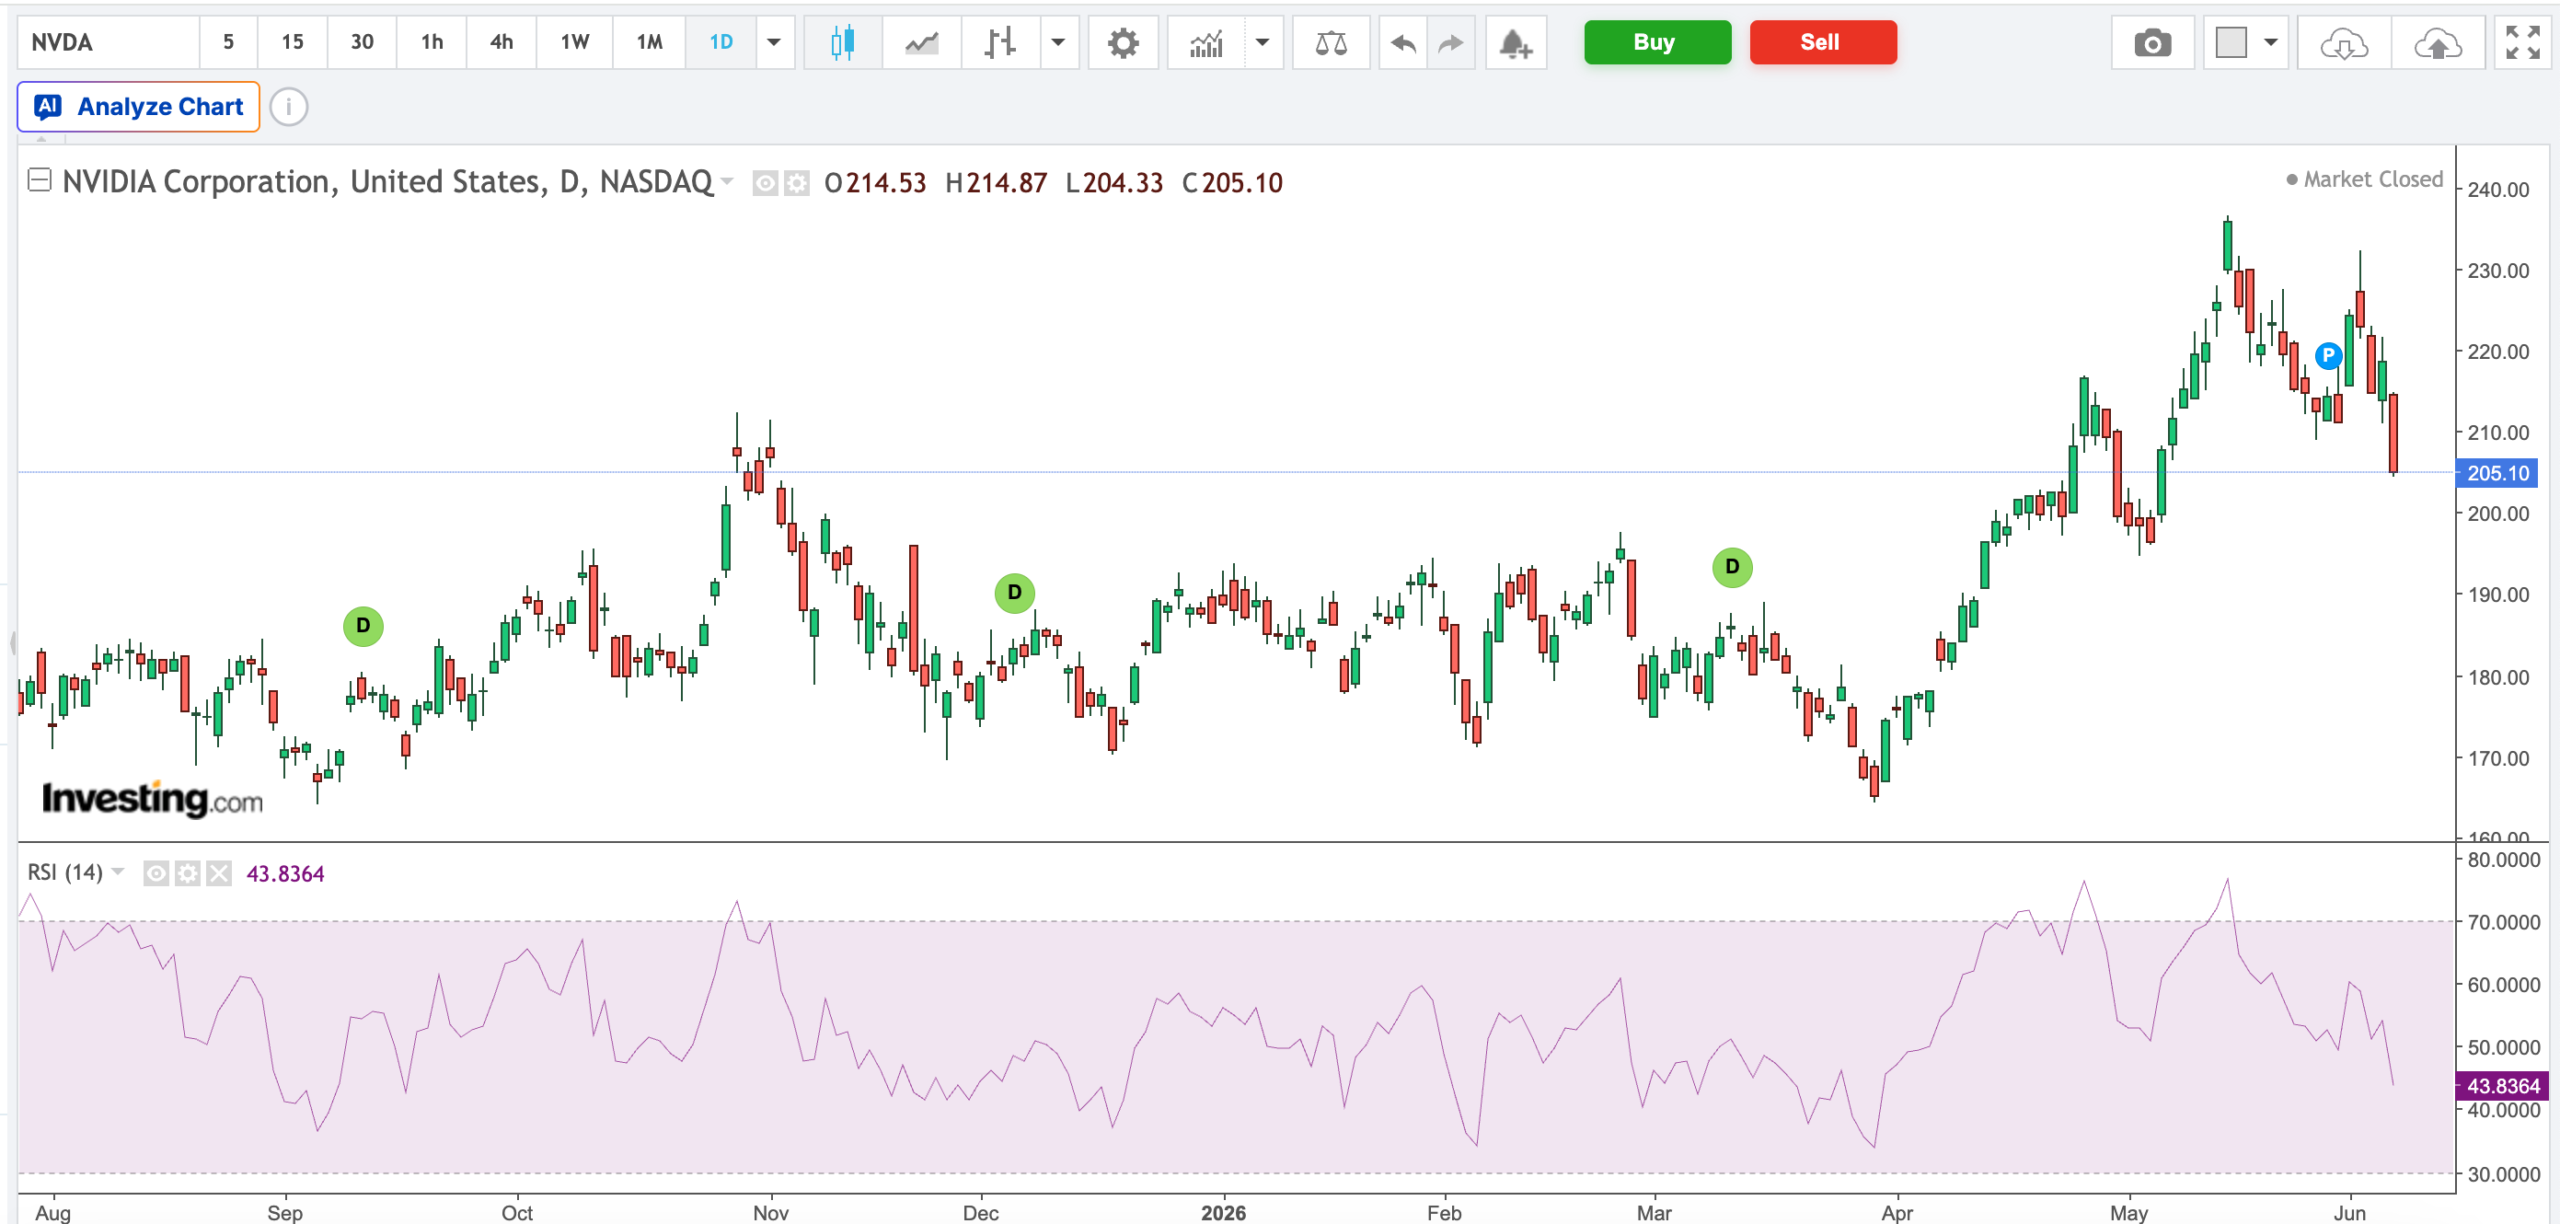Undo last chart action
This screenshot has height=1224, width=2560.
tap(1403, 42)
